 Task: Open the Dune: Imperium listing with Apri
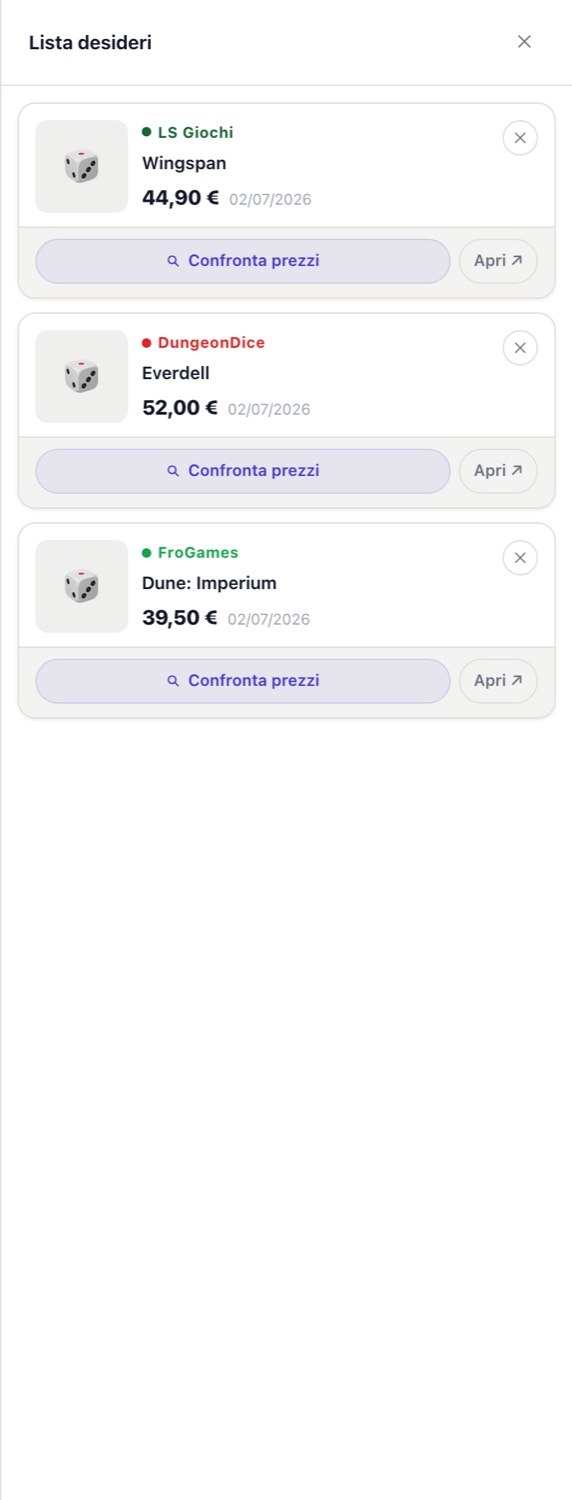point(498,681)
